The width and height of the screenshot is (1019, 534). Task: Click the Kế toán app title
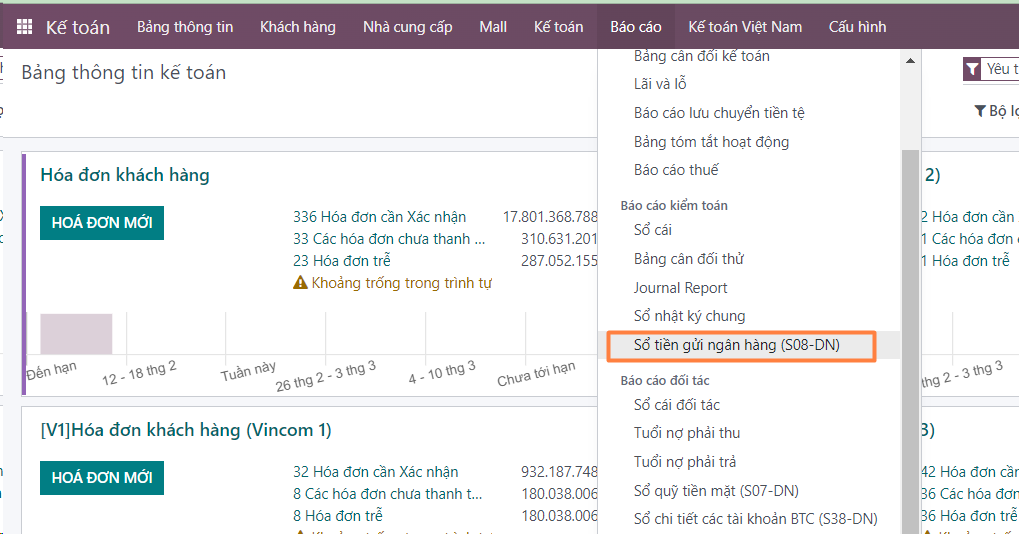pos(78,27)
